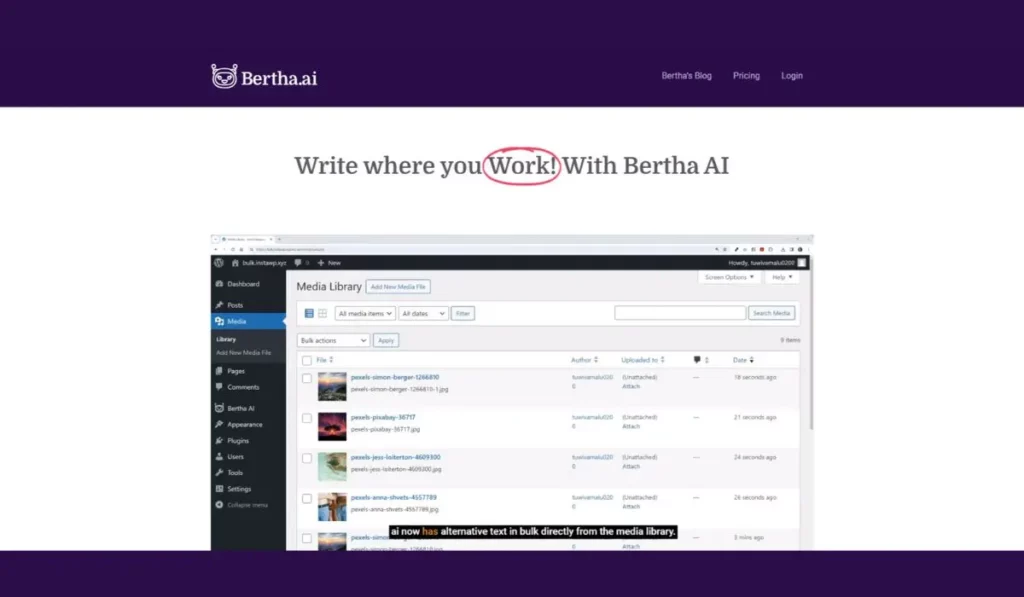The height and width of the screenshot is (597, 1024).
Task: Sort by Date column header
Action: point(743,360)
